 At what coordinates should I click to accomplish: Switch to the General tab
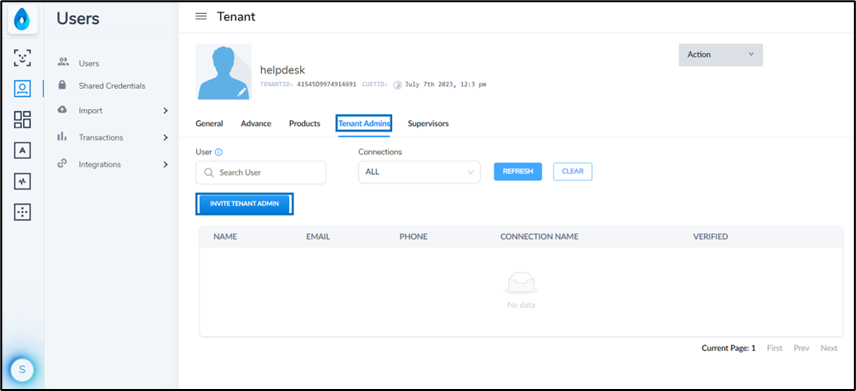coord(209,123)
